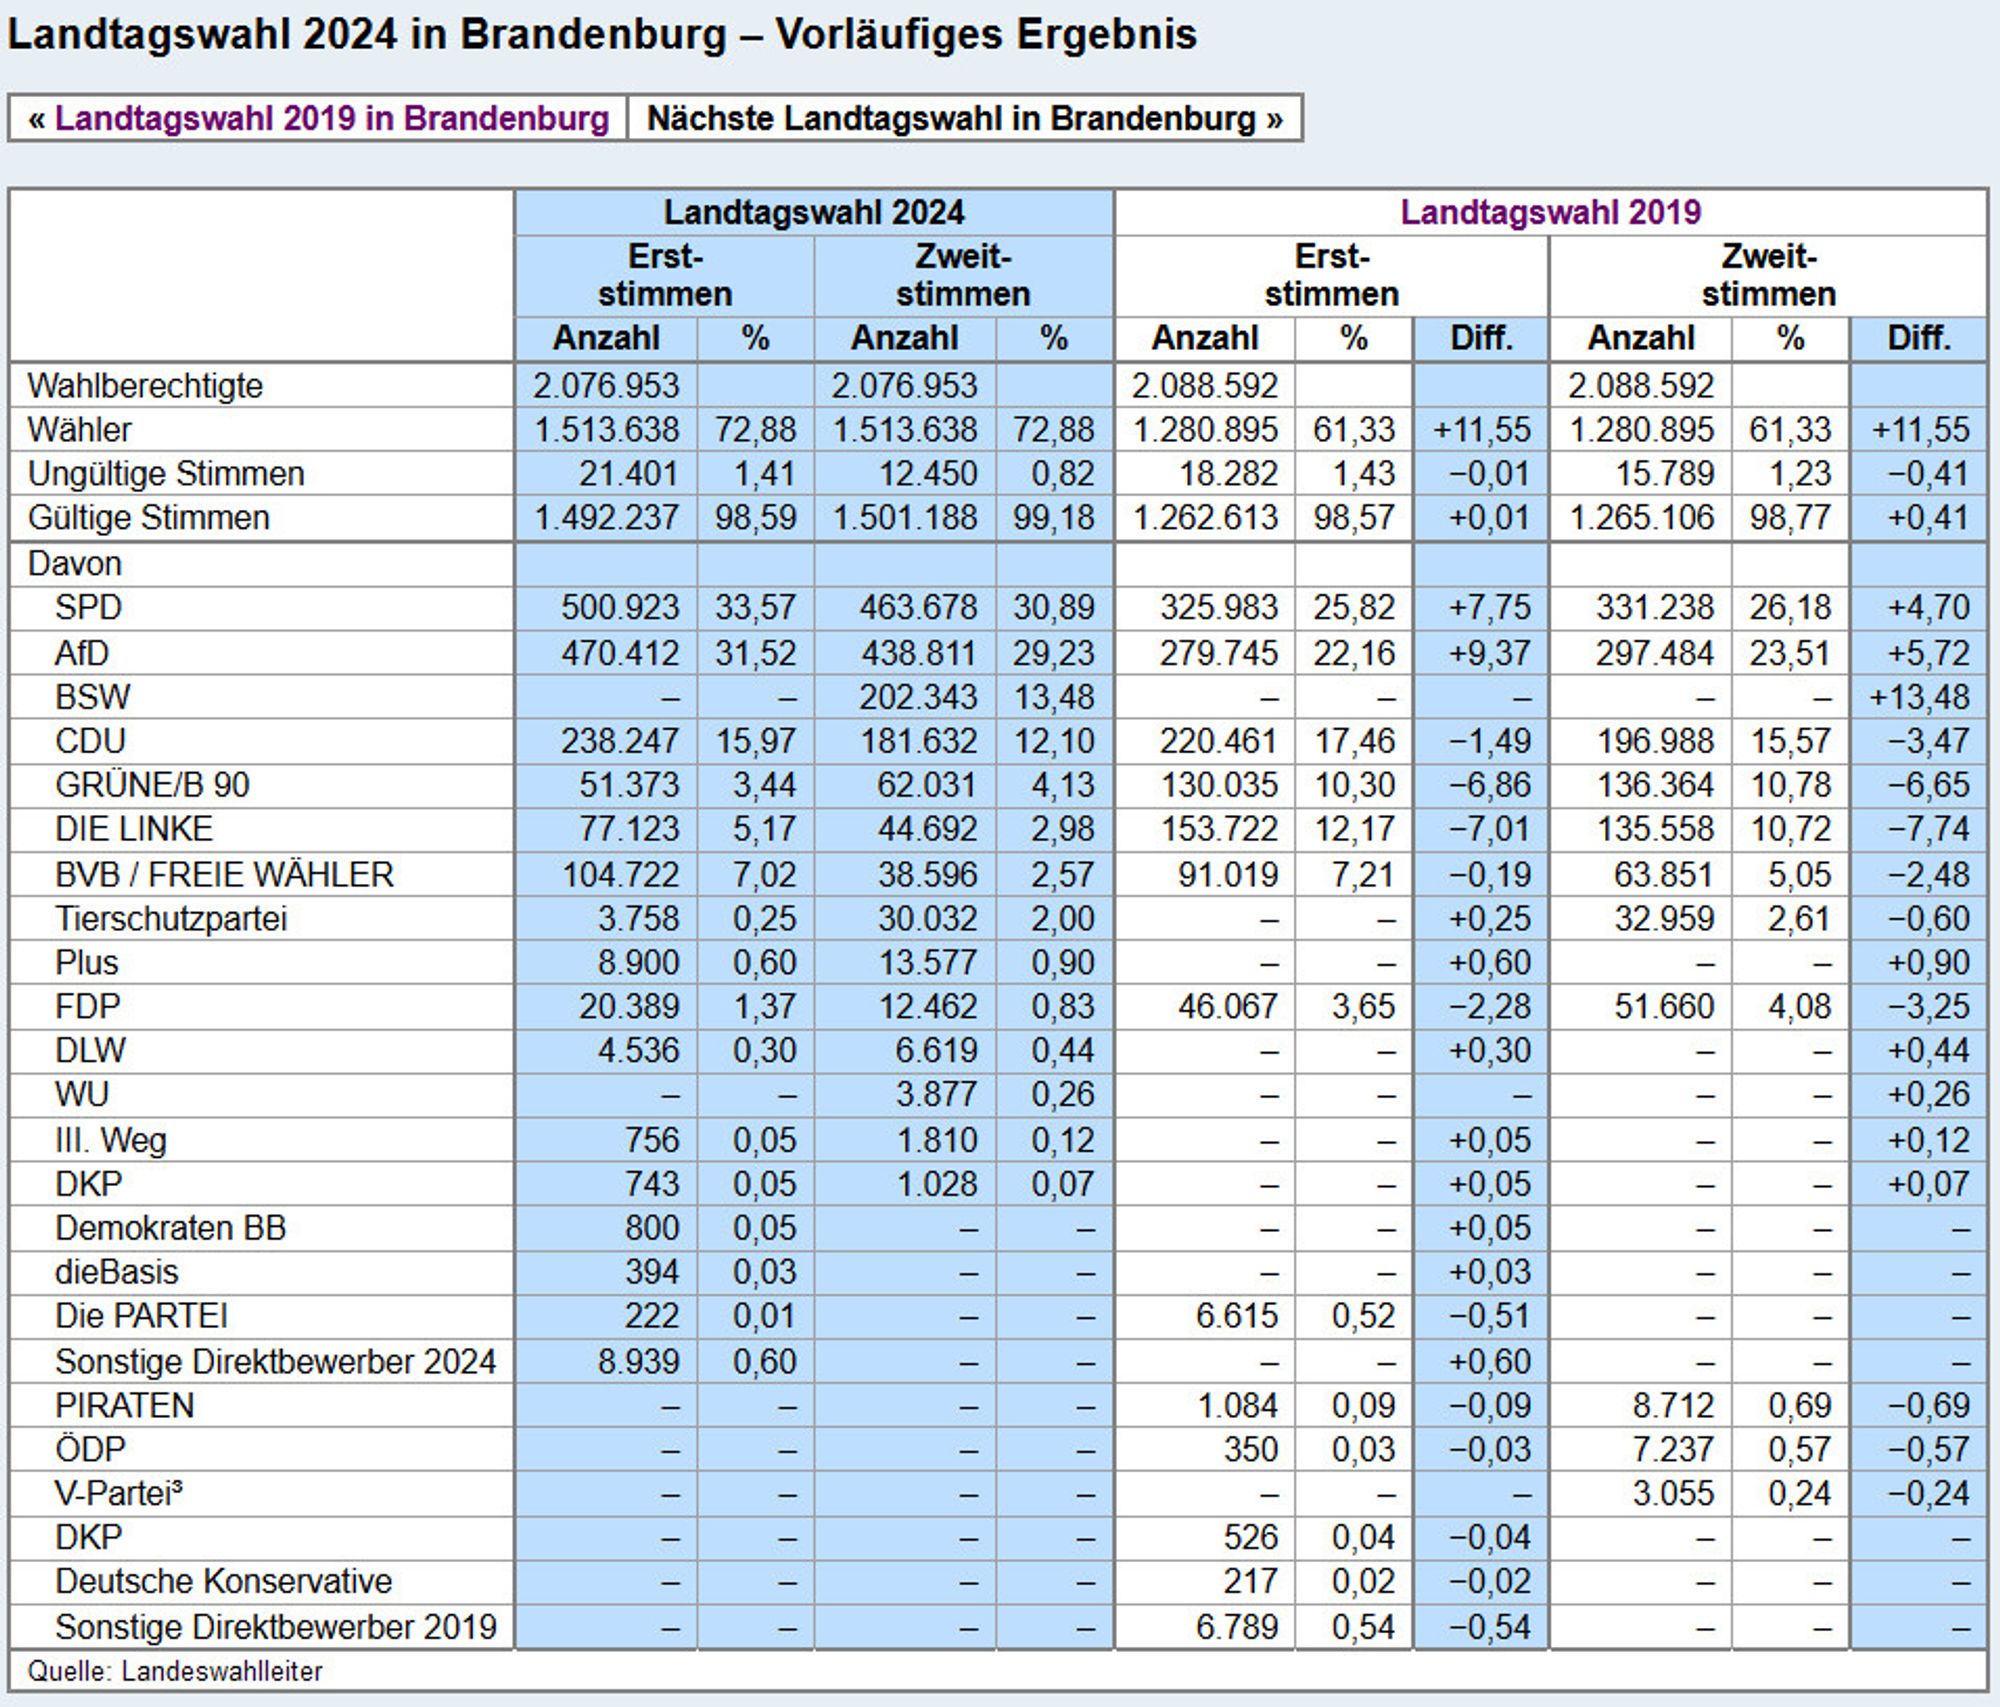Click the WU row label
The image size is (2000, 1707).
(x=82, y=1094)
